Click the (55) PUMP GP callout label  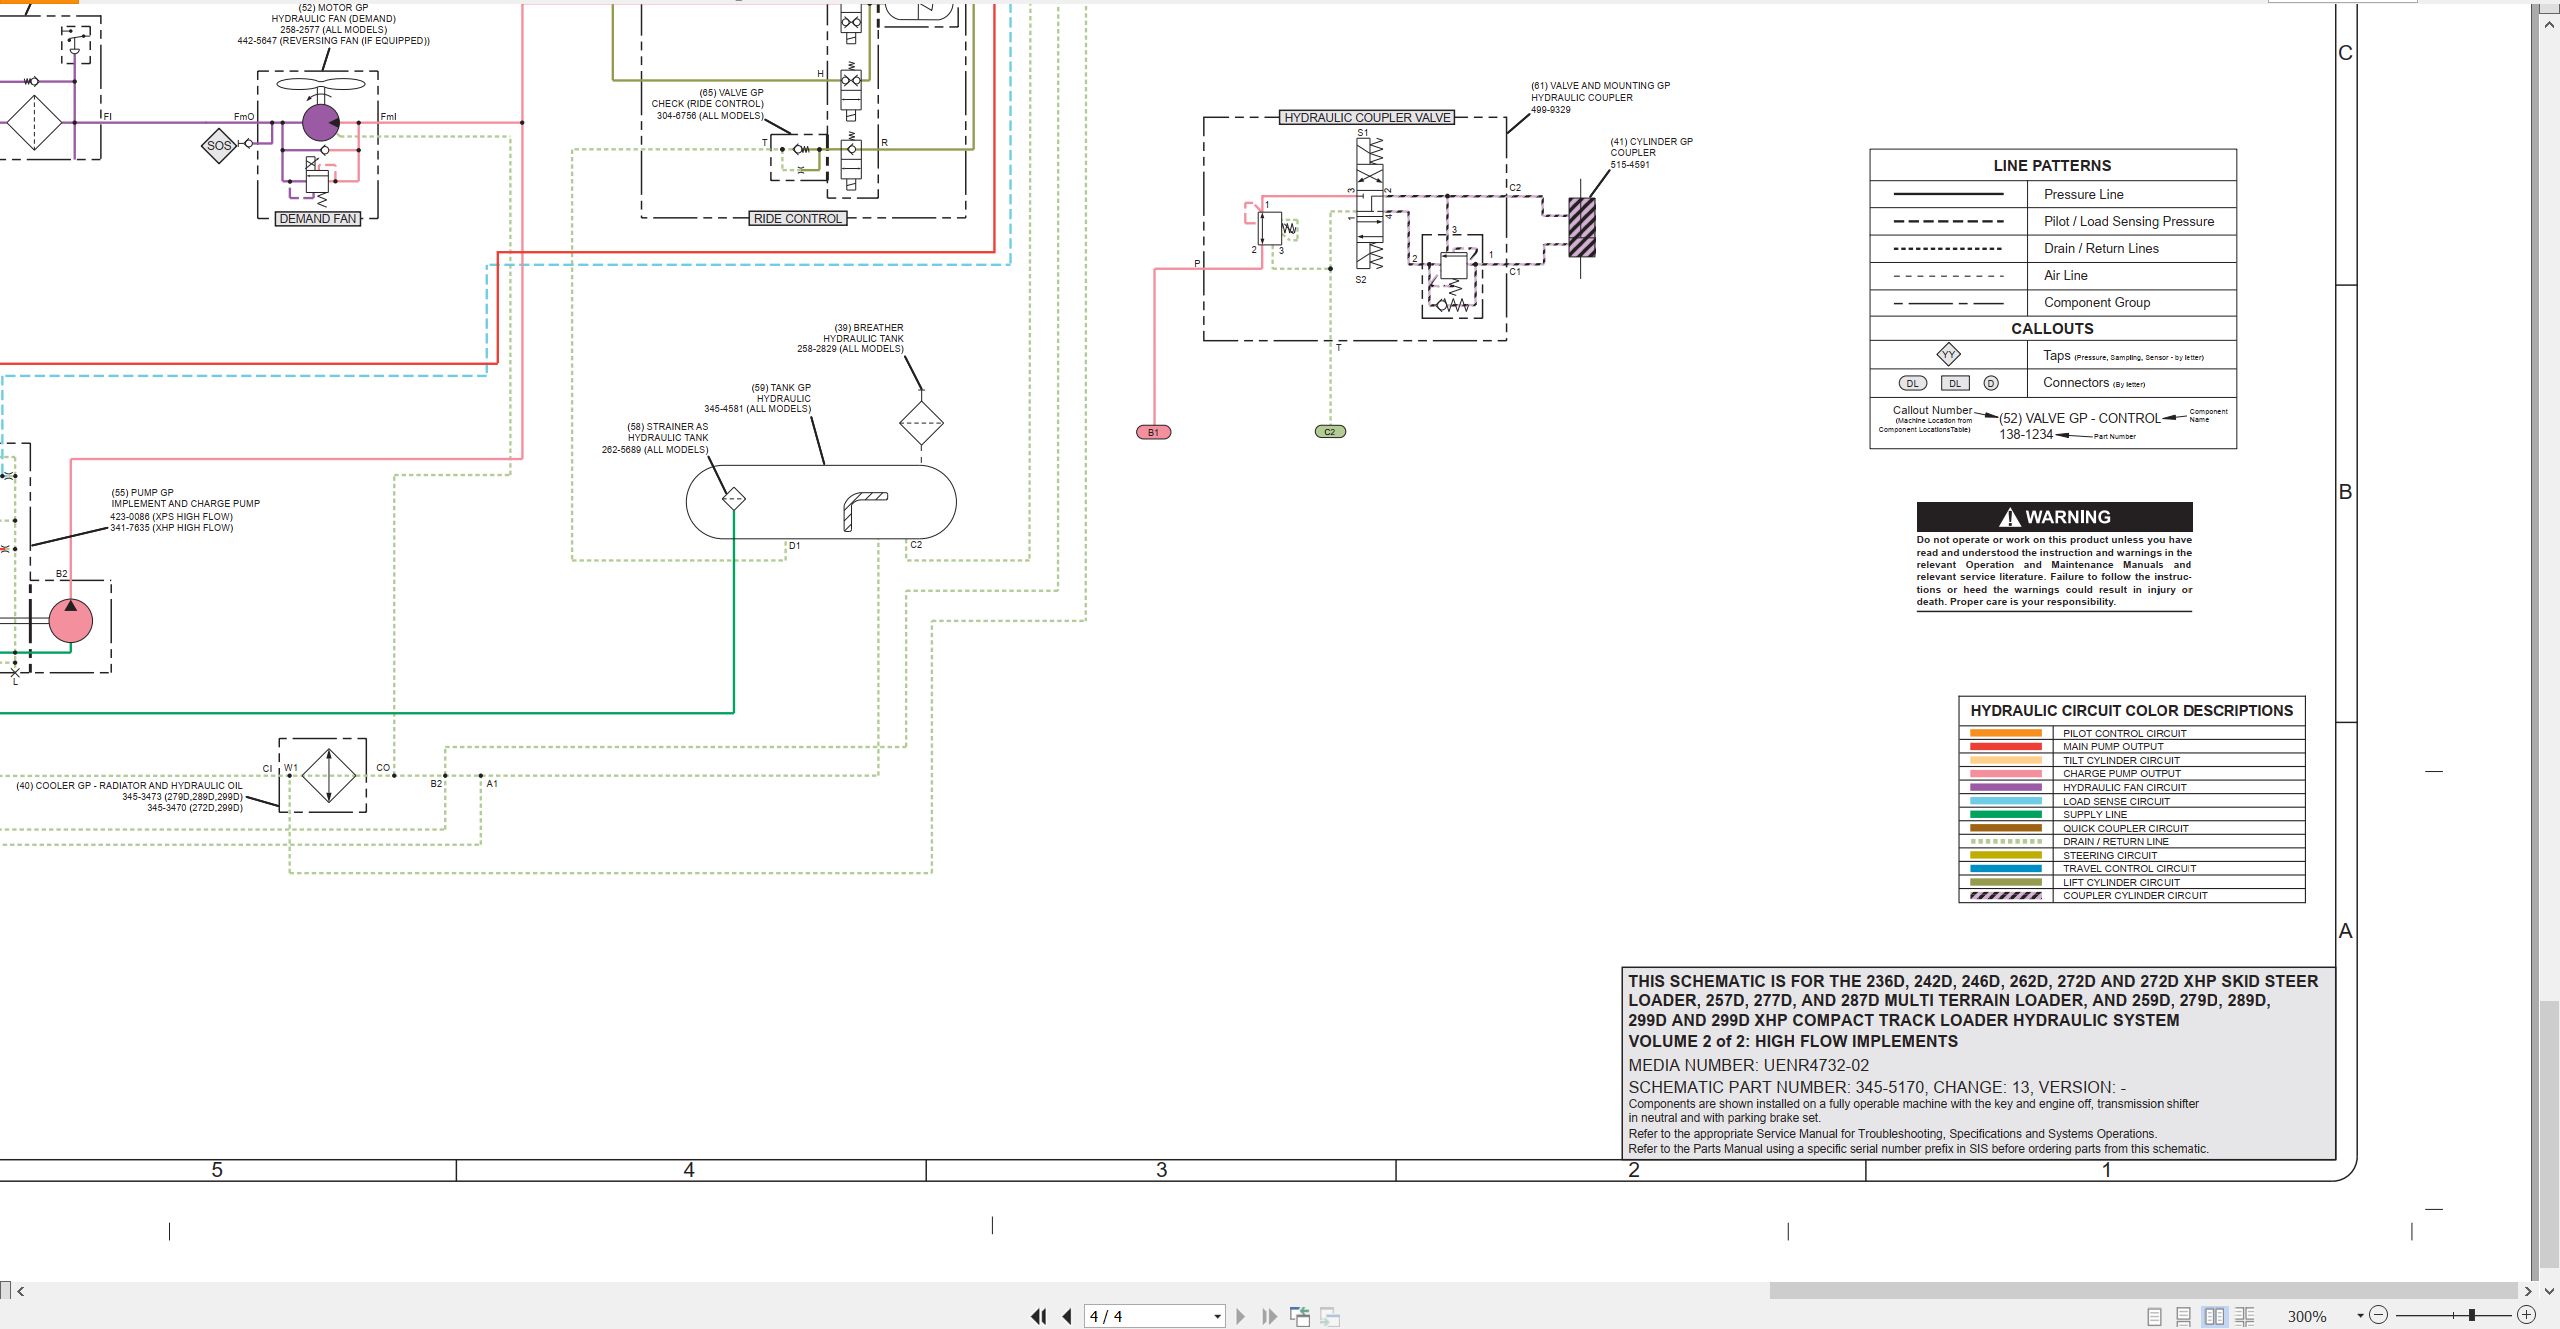(142, 493)
